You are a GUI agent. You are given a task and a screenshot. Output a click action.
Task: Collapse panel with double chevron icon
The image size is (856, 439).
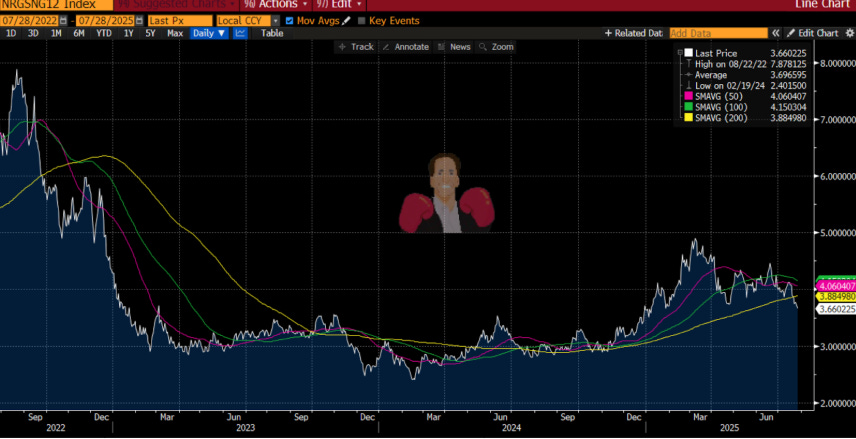[x=776, y=33]
